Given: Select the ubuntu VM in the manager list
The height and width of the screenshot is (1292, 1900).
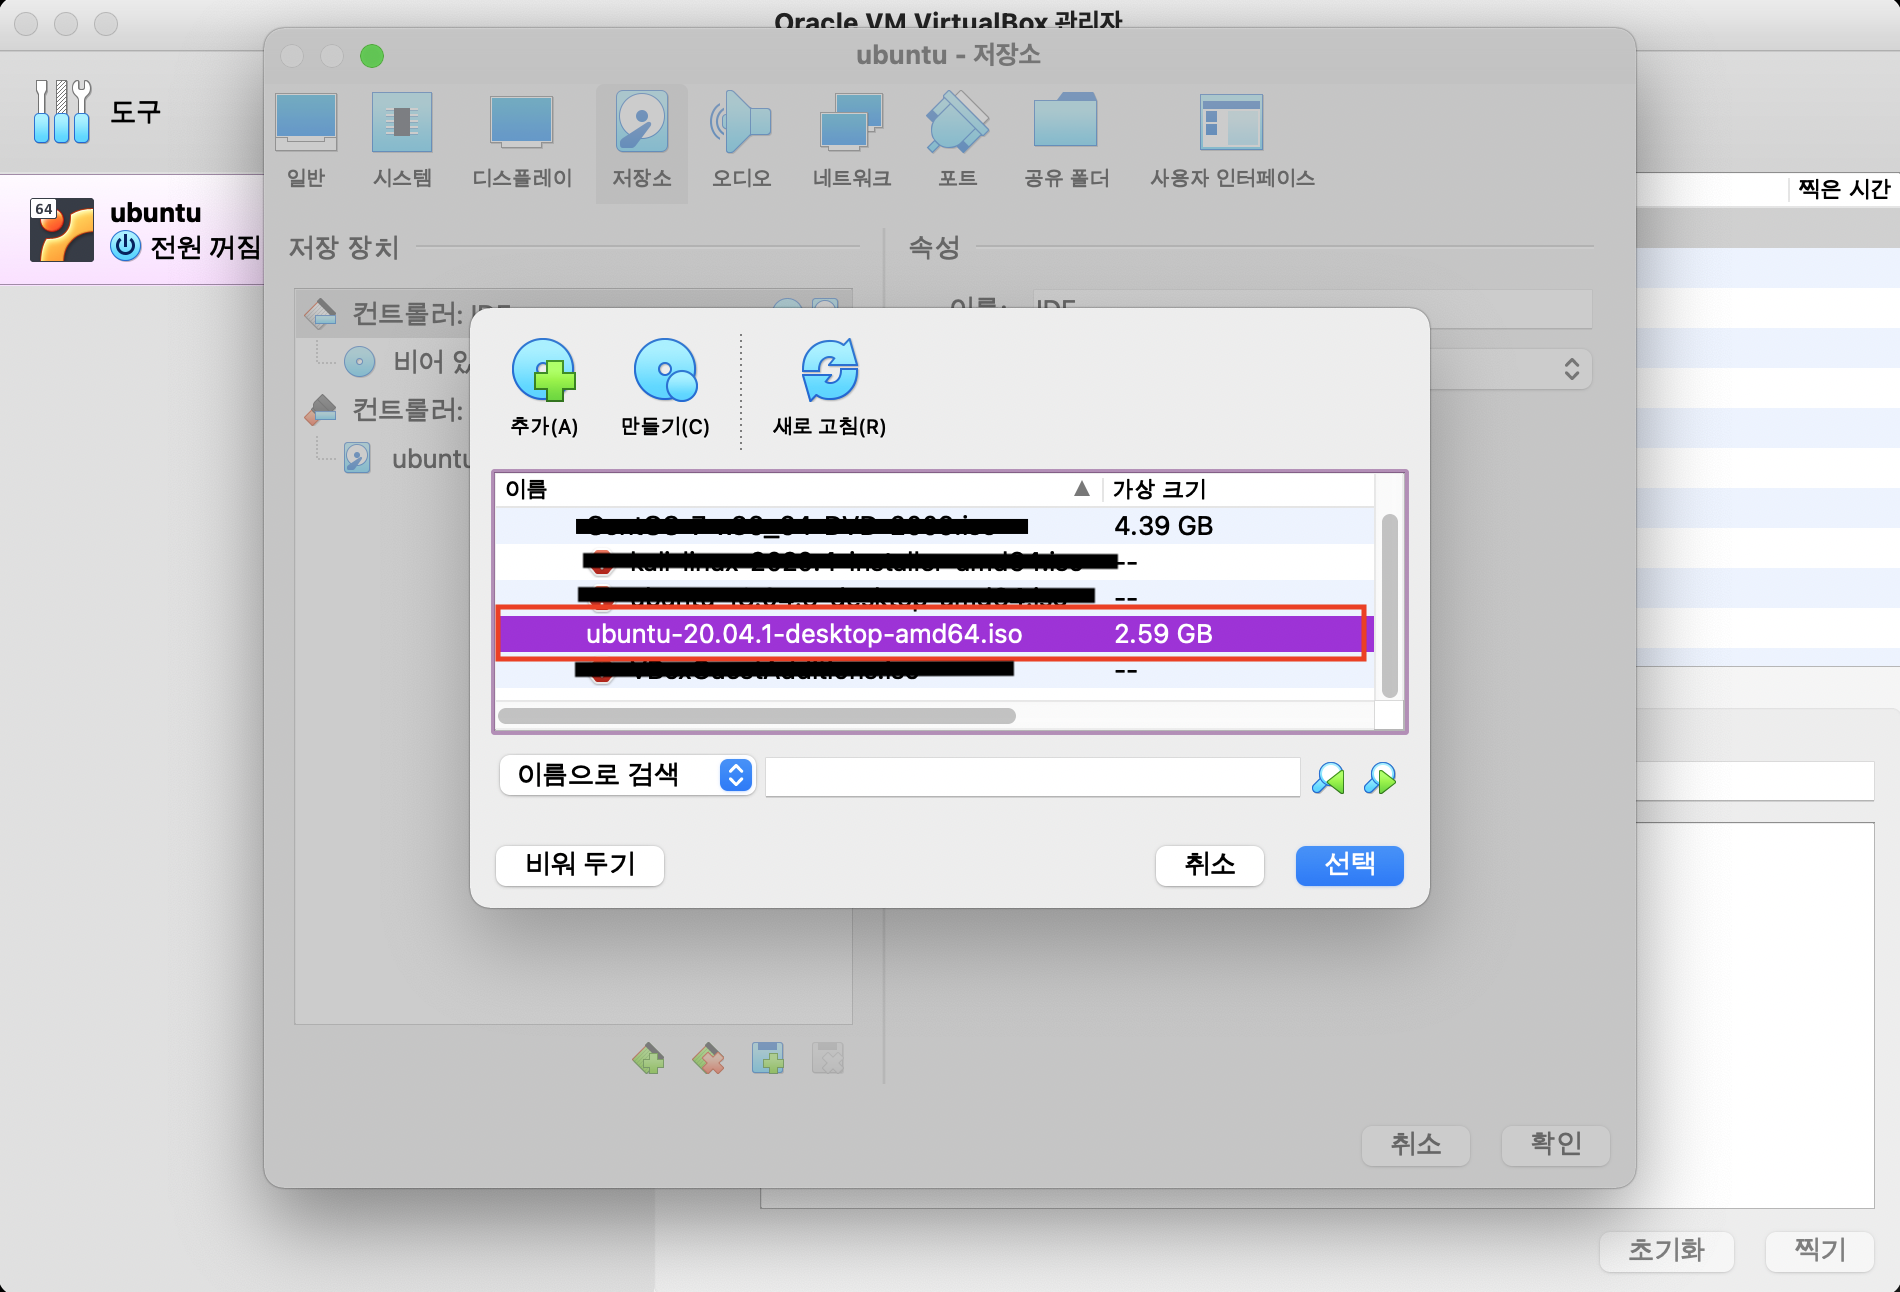Looking at the screenshot, I should (x=132, y=230).
